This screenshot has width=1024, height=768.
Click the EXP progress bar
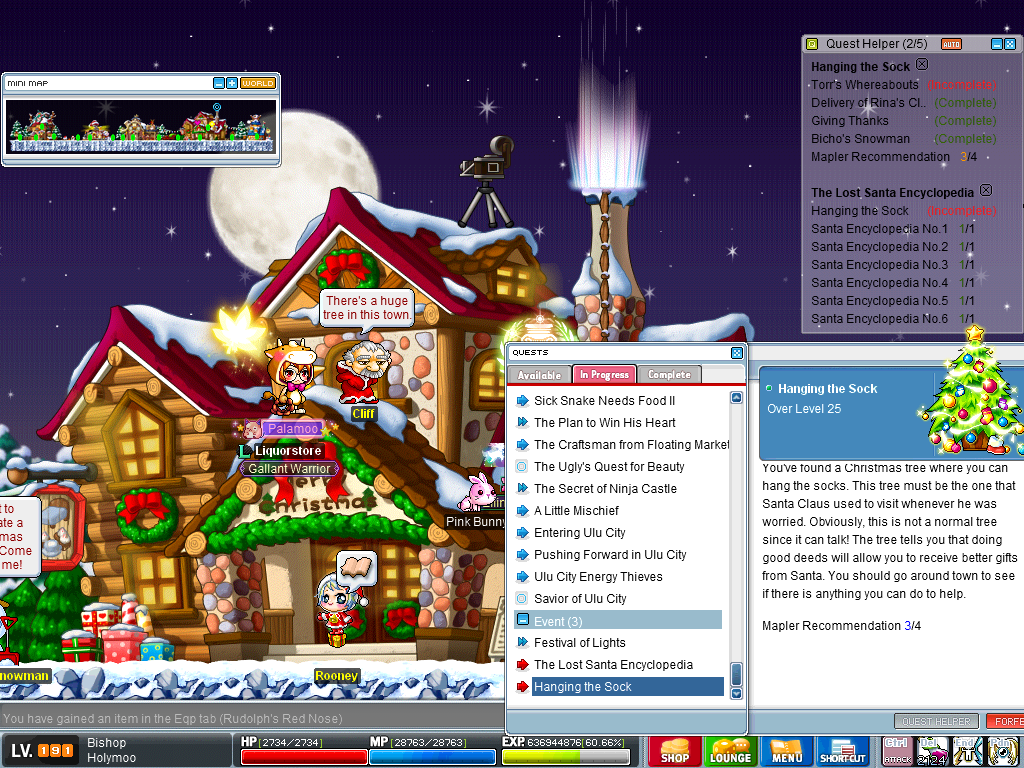click(566, 757)
